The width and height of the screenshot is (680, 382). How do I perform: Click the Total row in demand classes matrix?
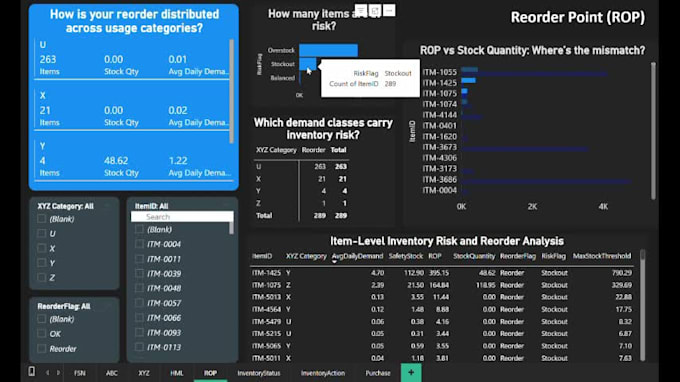(x=301, y=215)
